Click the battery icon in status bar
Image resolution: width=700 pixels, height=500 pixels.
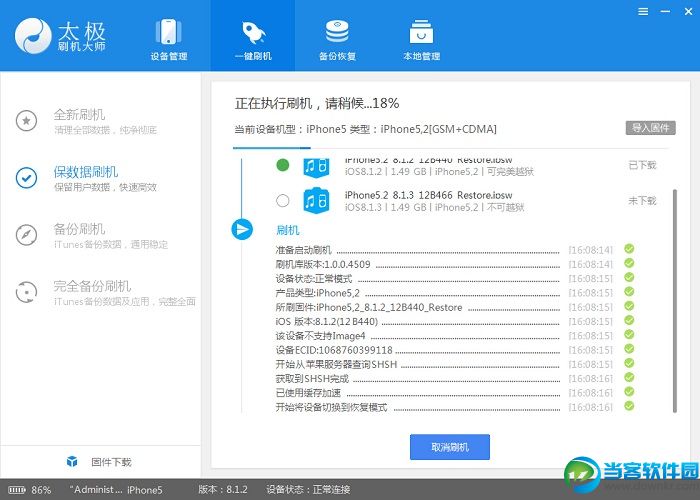[17, 490]
